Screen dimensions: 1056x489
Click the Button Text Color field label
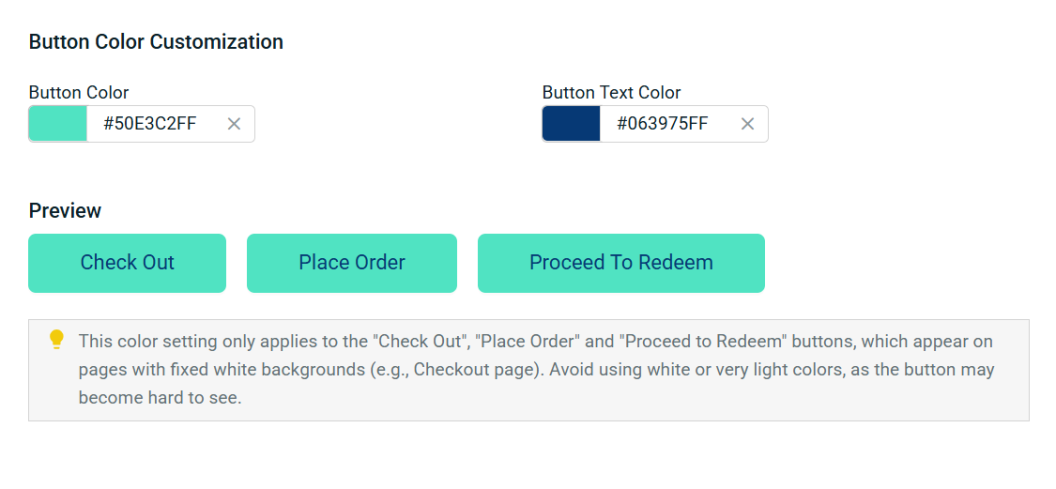pos(611,92)
